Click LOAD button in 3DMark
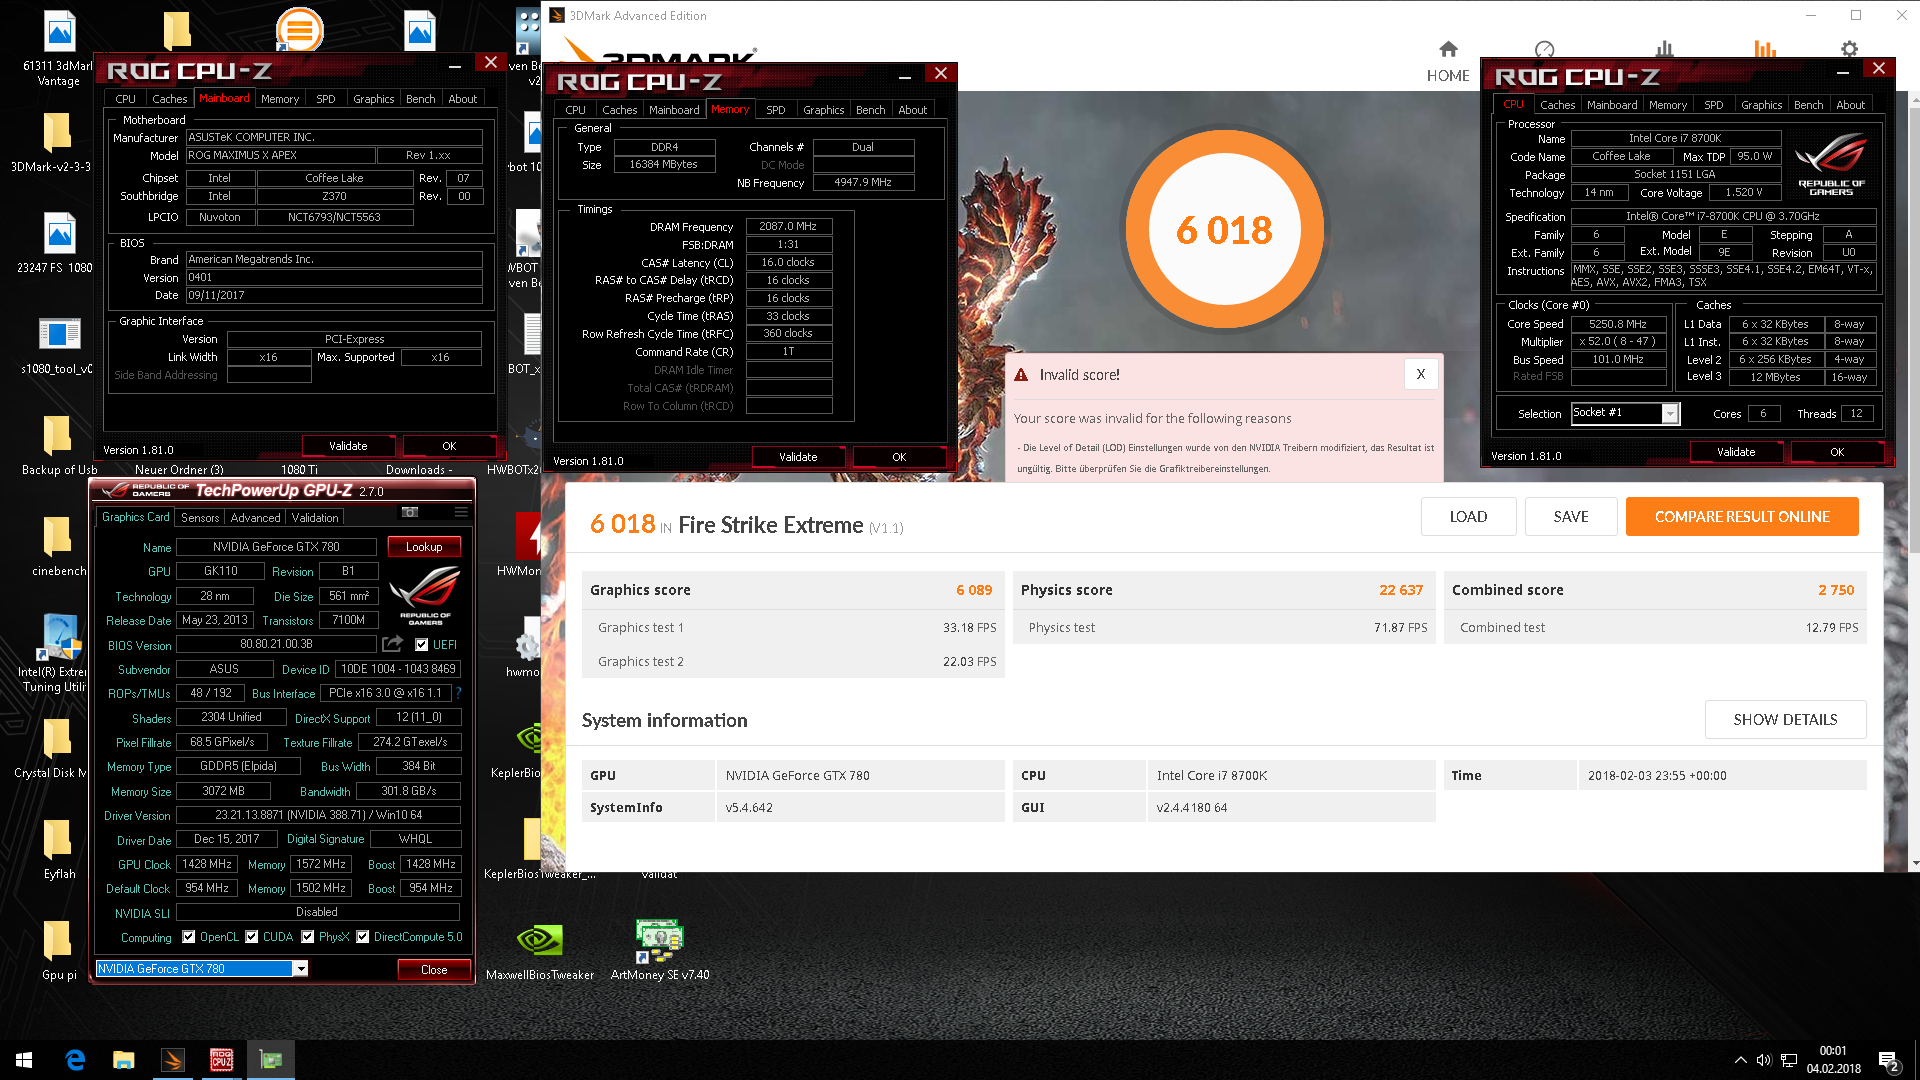The width and height of the screenshot is (1920, 1080). tap(1468, 517)
